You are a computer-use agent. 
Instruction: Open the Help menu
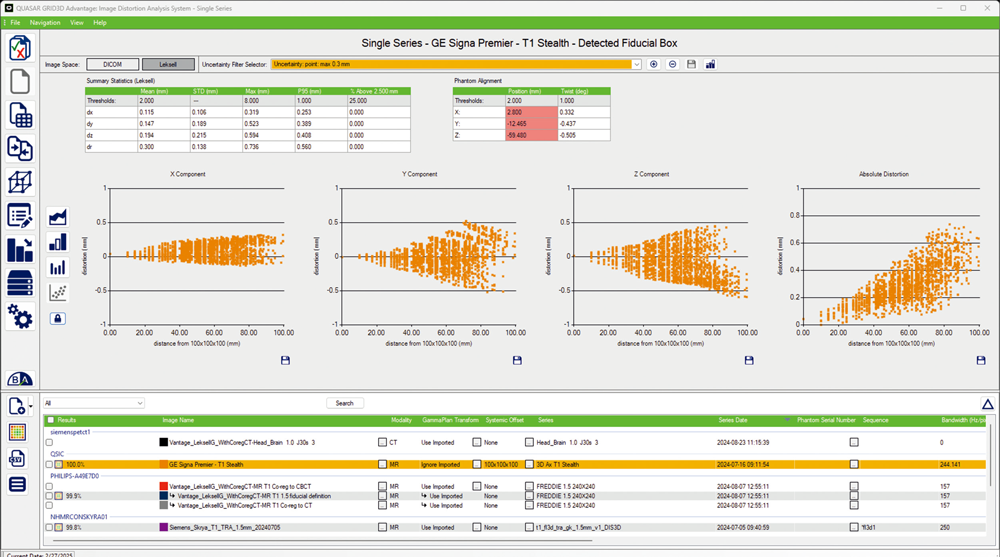100,22
